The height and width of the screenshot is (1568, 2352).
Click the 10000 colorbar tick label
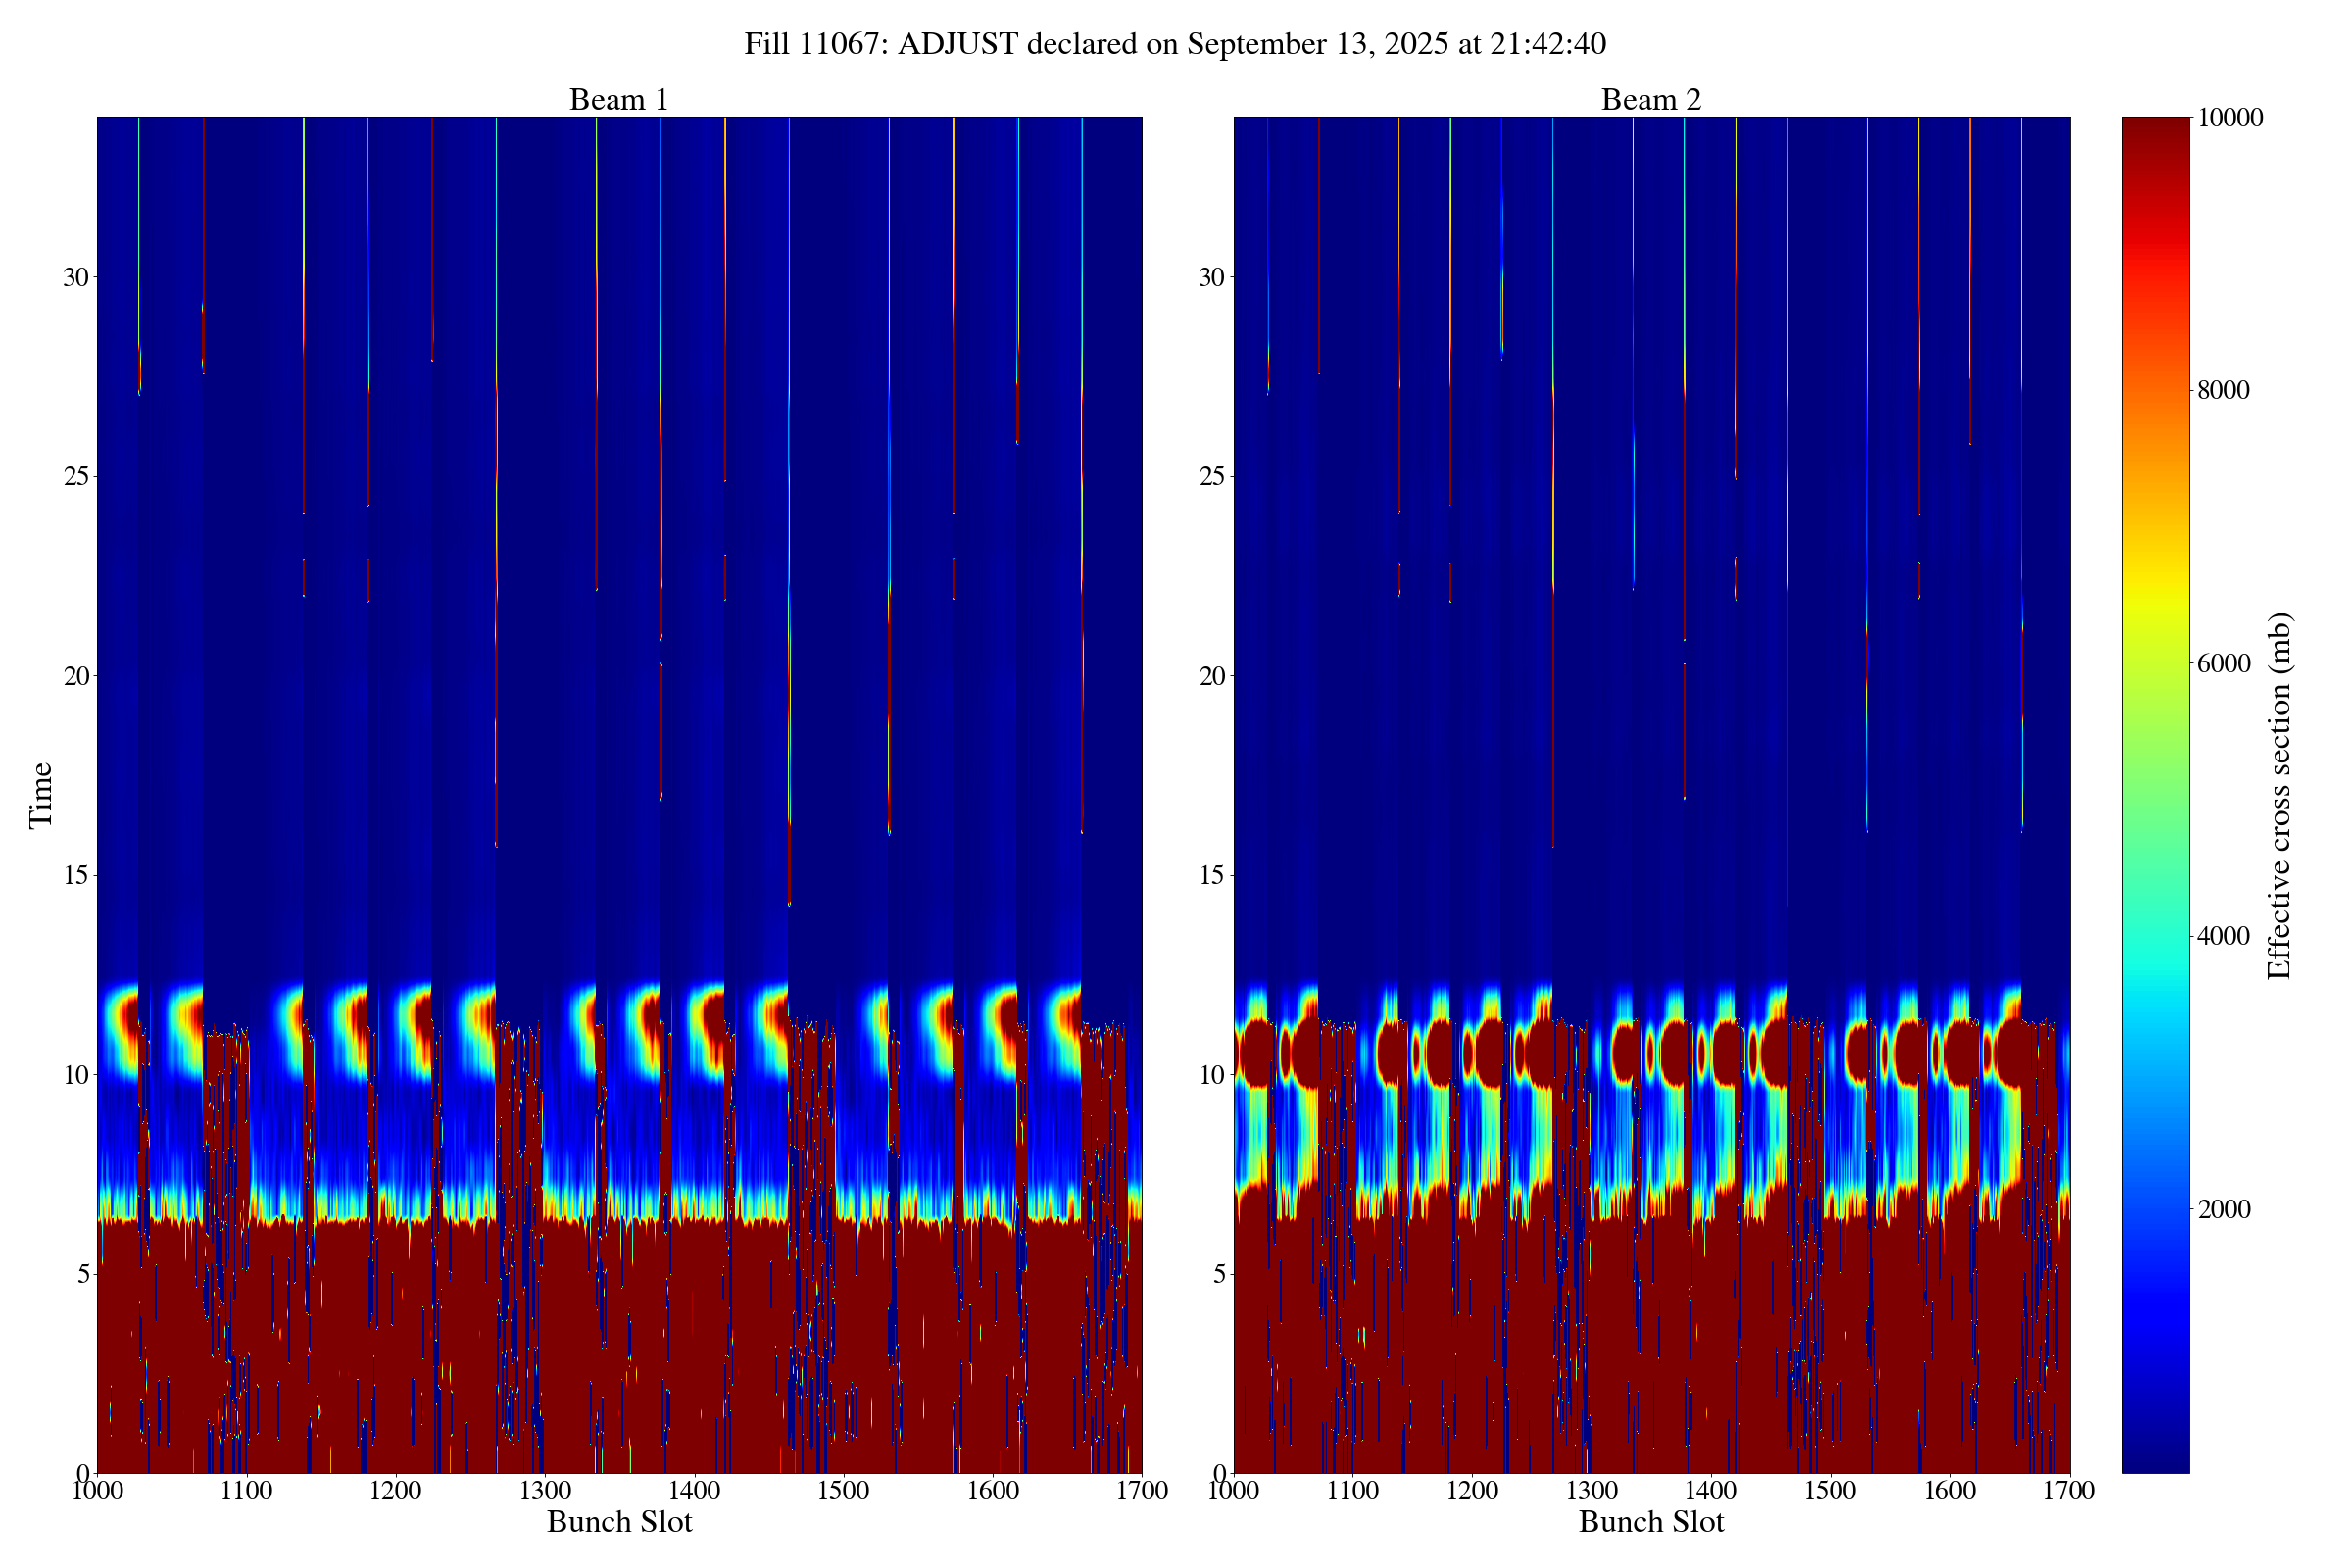(2229, 118)
